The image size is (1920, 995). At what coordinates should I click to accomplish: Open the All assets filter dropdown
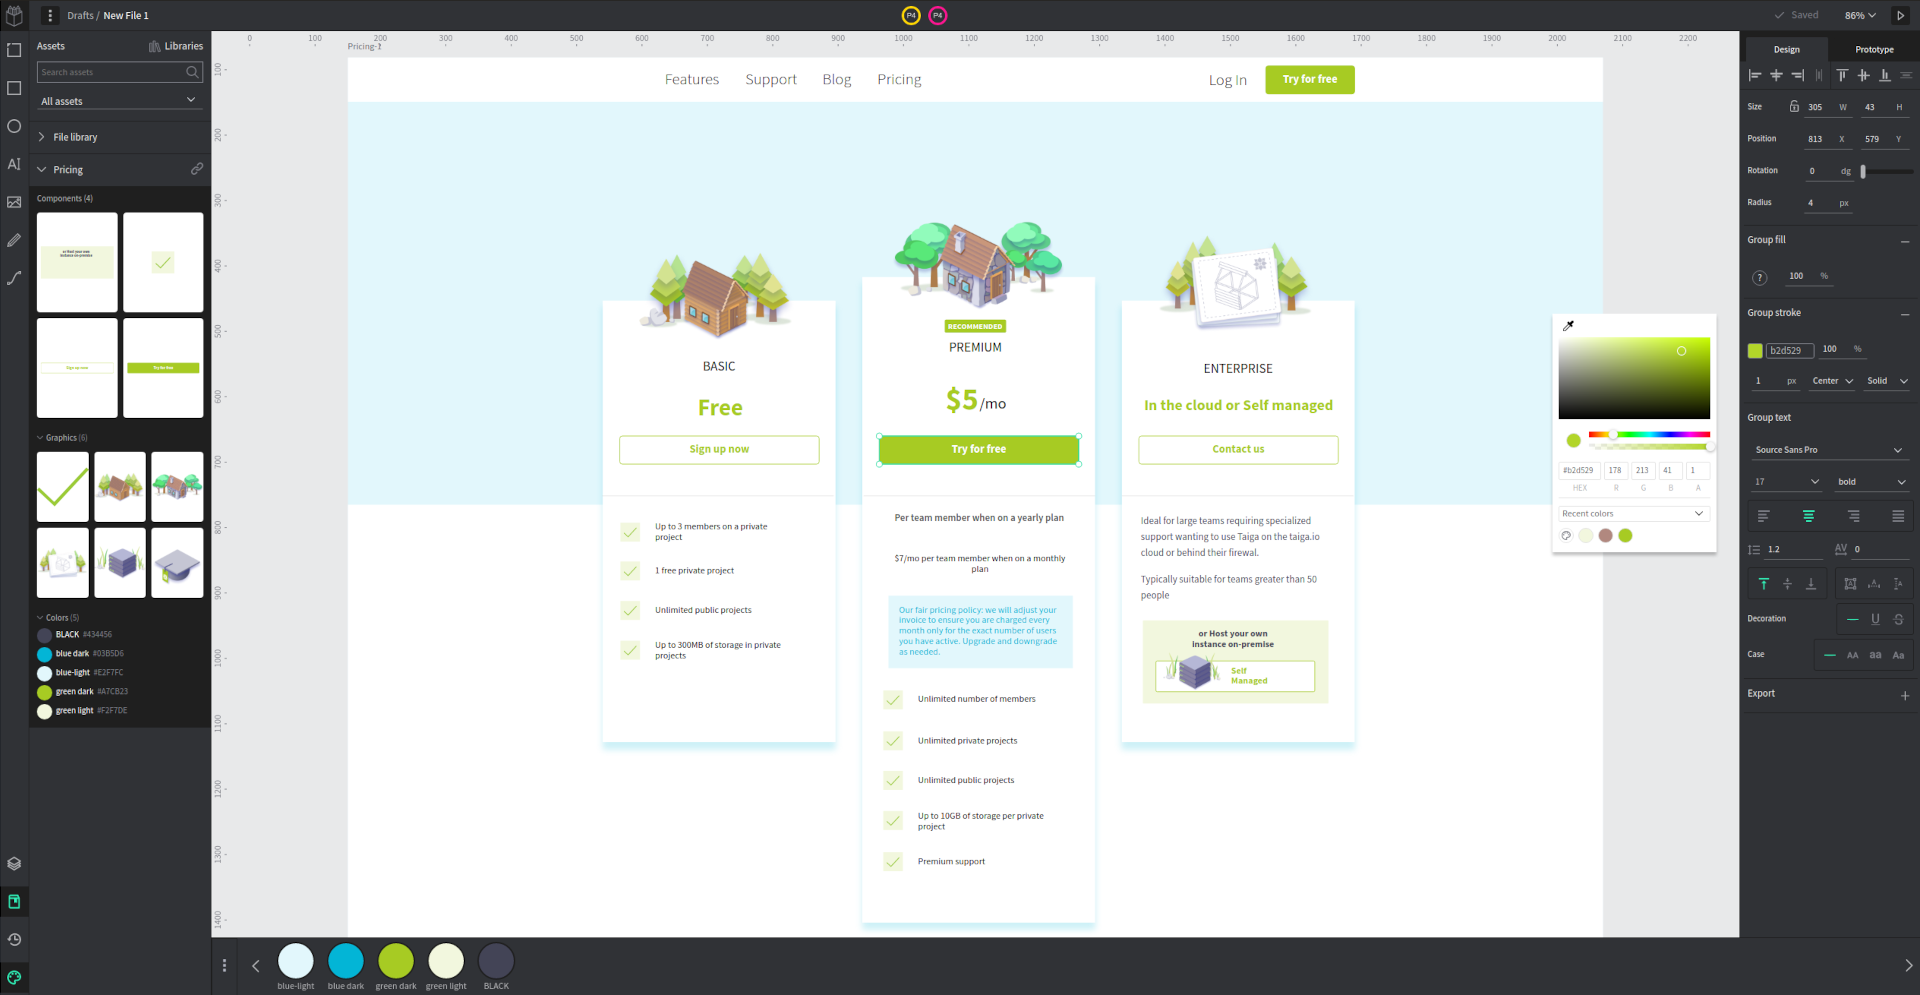click(118, 101)
